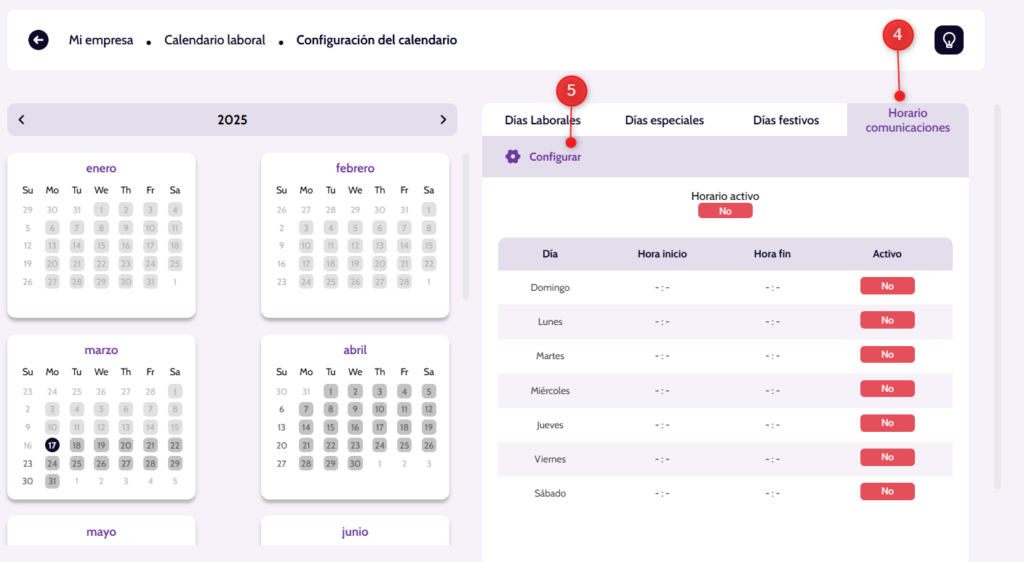
Task: Navigate to Mi empresa breadcrumb
Action: (101, 40)
